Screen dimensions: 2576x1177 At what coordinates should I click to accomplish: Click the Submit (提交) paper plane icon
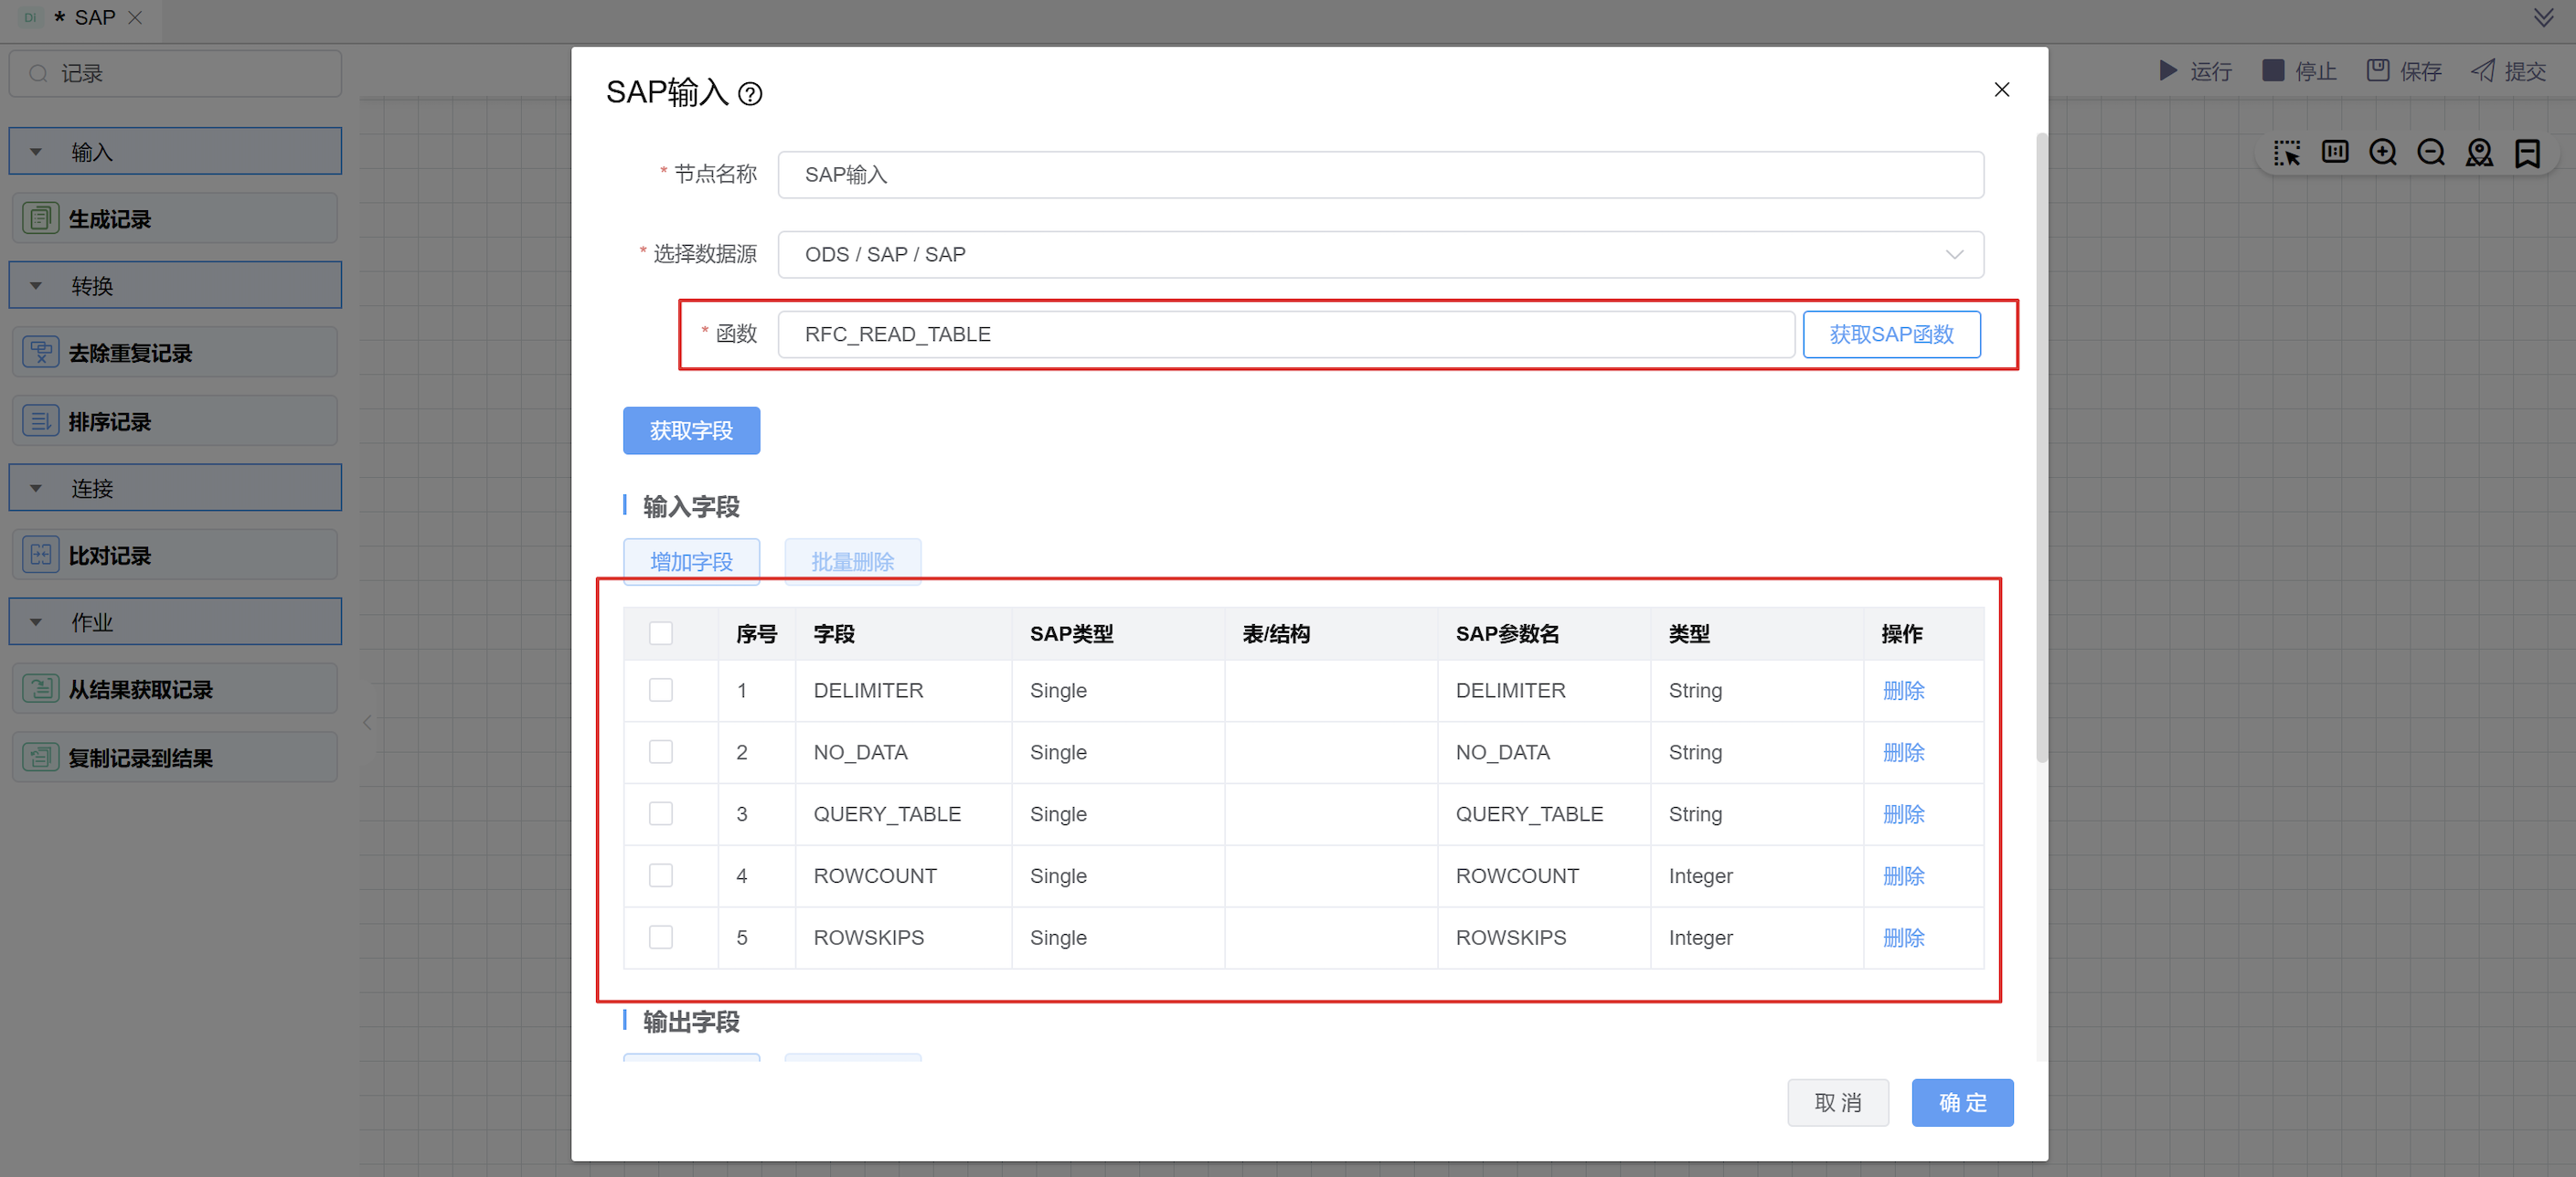(2482, 71)
